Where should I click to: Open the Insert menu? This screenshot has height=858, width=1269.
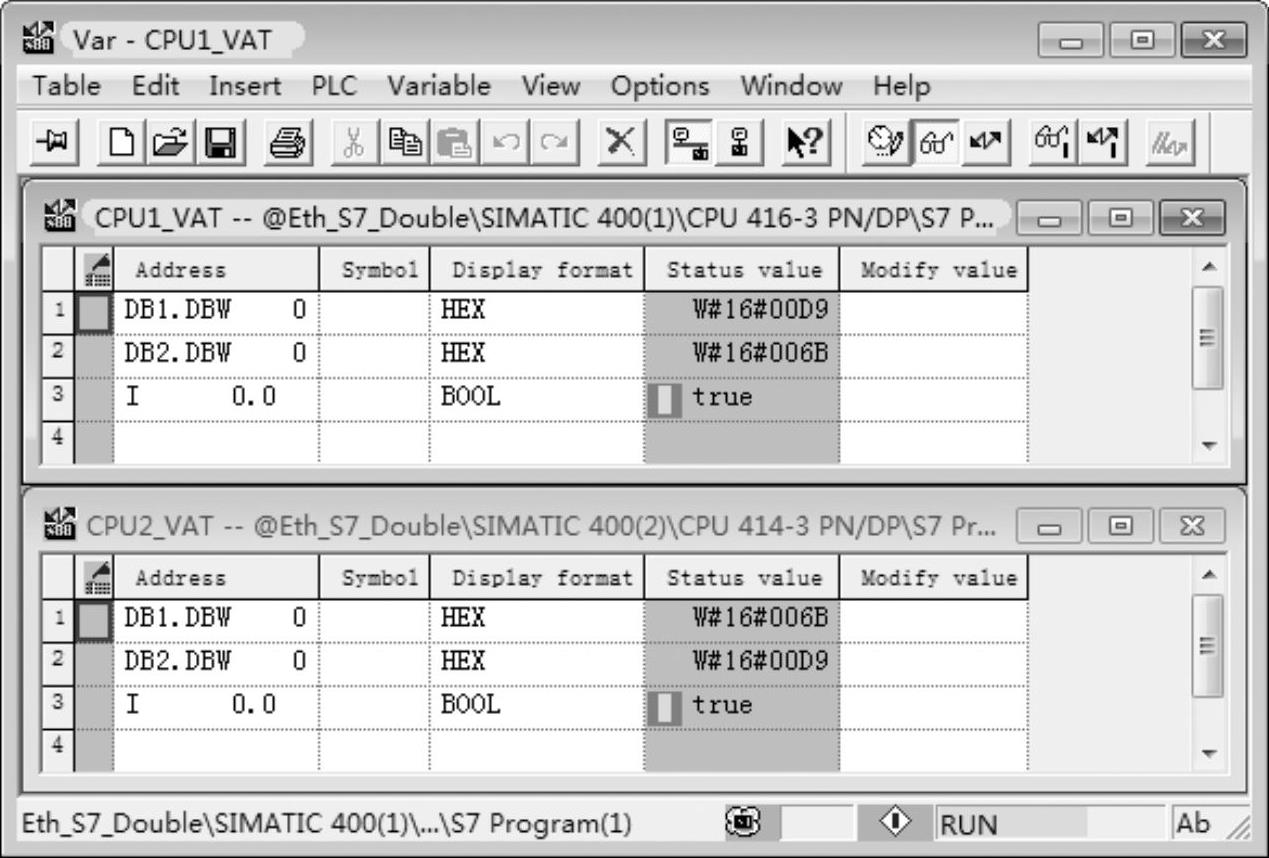click(x=244, y=87)
